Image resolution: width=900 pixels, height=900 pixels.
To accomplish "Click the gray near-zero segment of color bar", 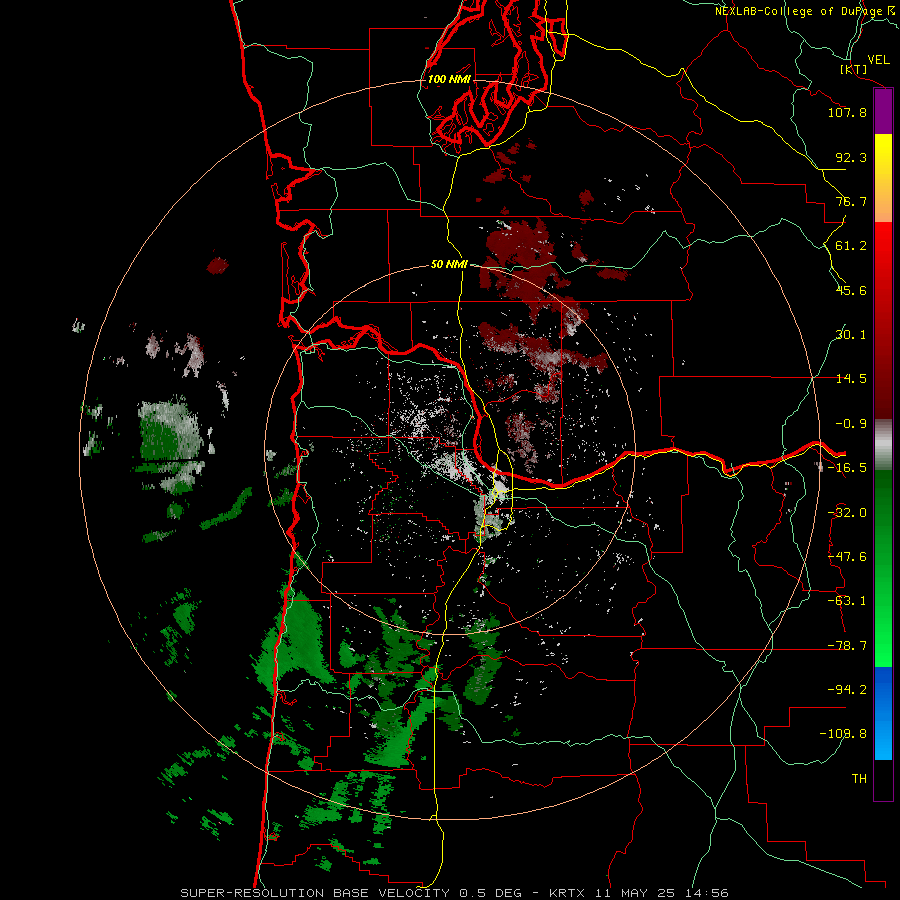I will (x=883, y=445).
